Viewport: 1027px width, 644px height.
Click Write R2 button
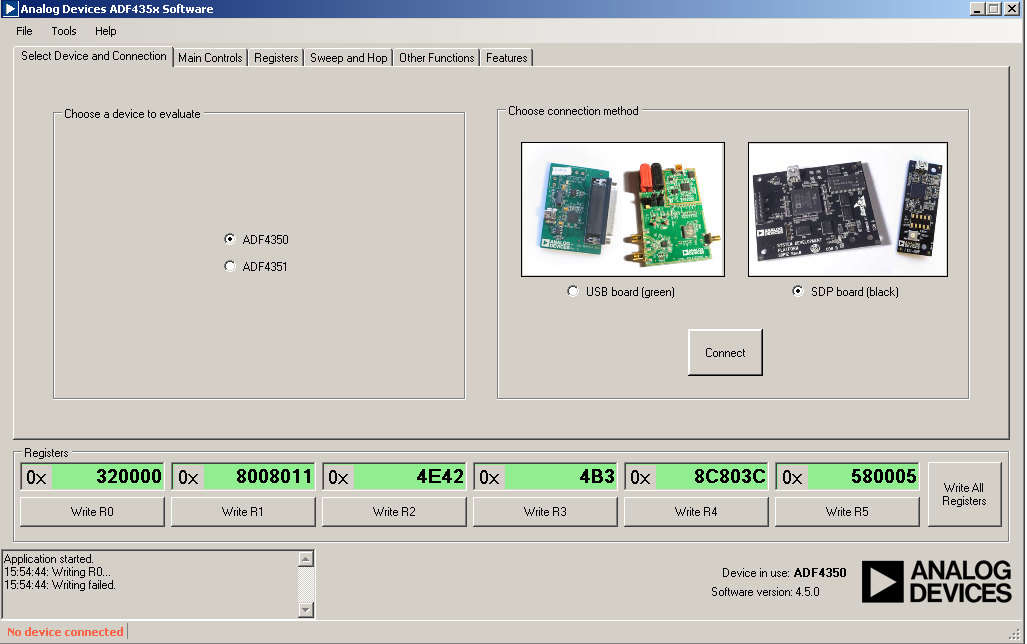pos(394,512)
